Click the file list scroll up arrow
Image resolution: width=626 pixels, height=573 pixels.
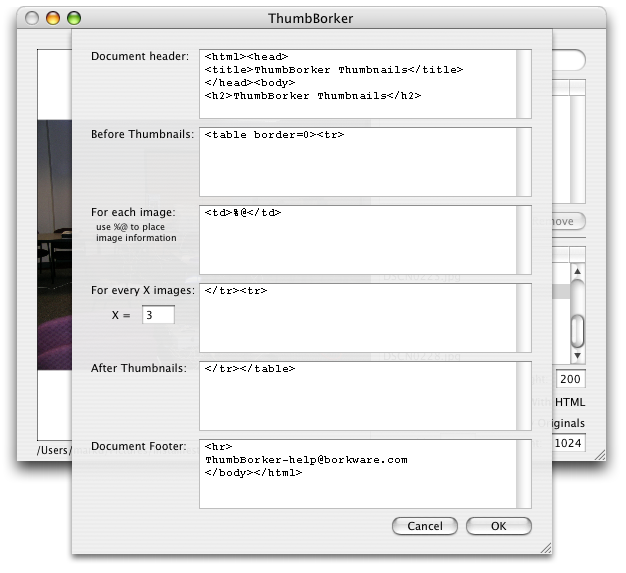(x=577, y=271)
